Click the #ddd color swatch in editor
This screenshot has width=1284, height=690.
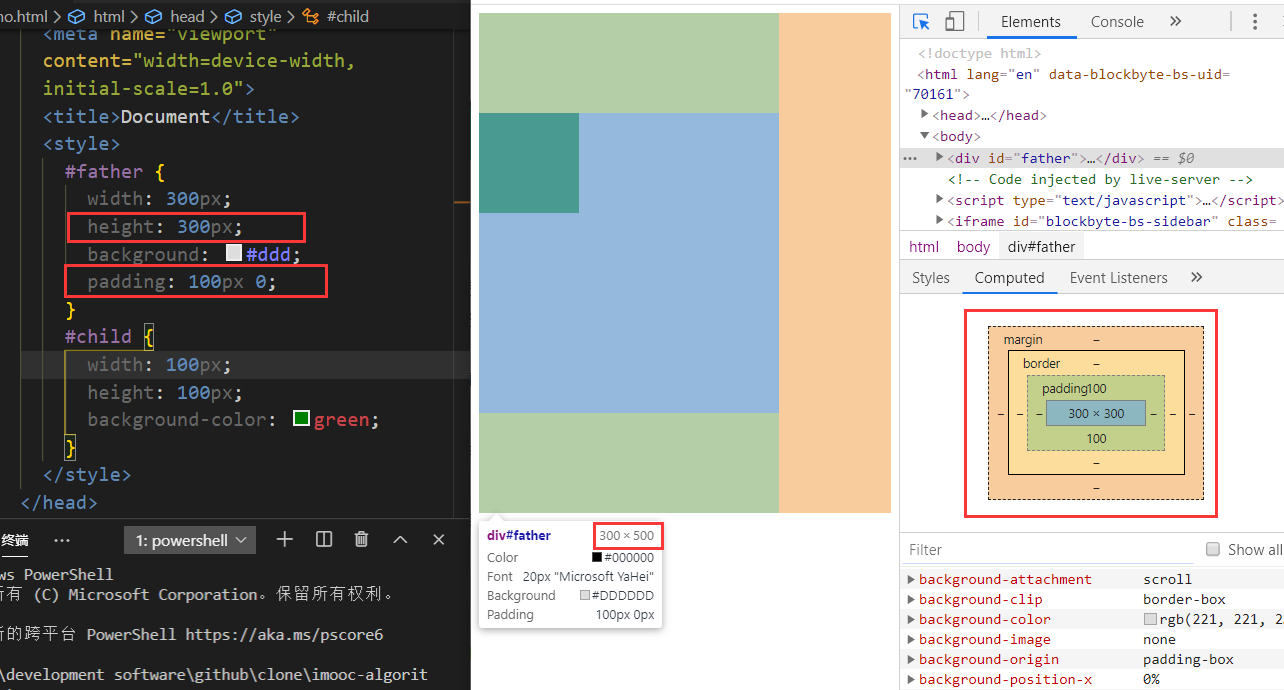tap(234, 253)
